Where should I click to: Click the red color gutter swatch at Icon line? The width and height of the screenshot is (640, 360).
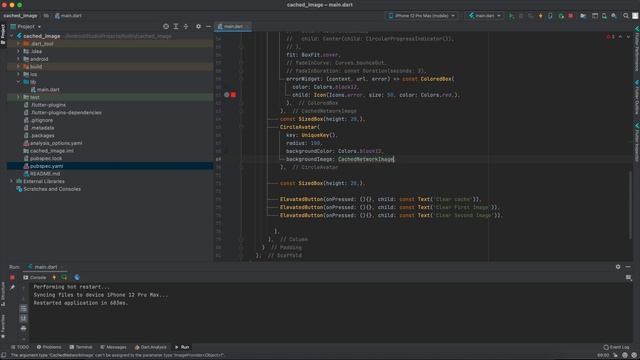(233, 95)
